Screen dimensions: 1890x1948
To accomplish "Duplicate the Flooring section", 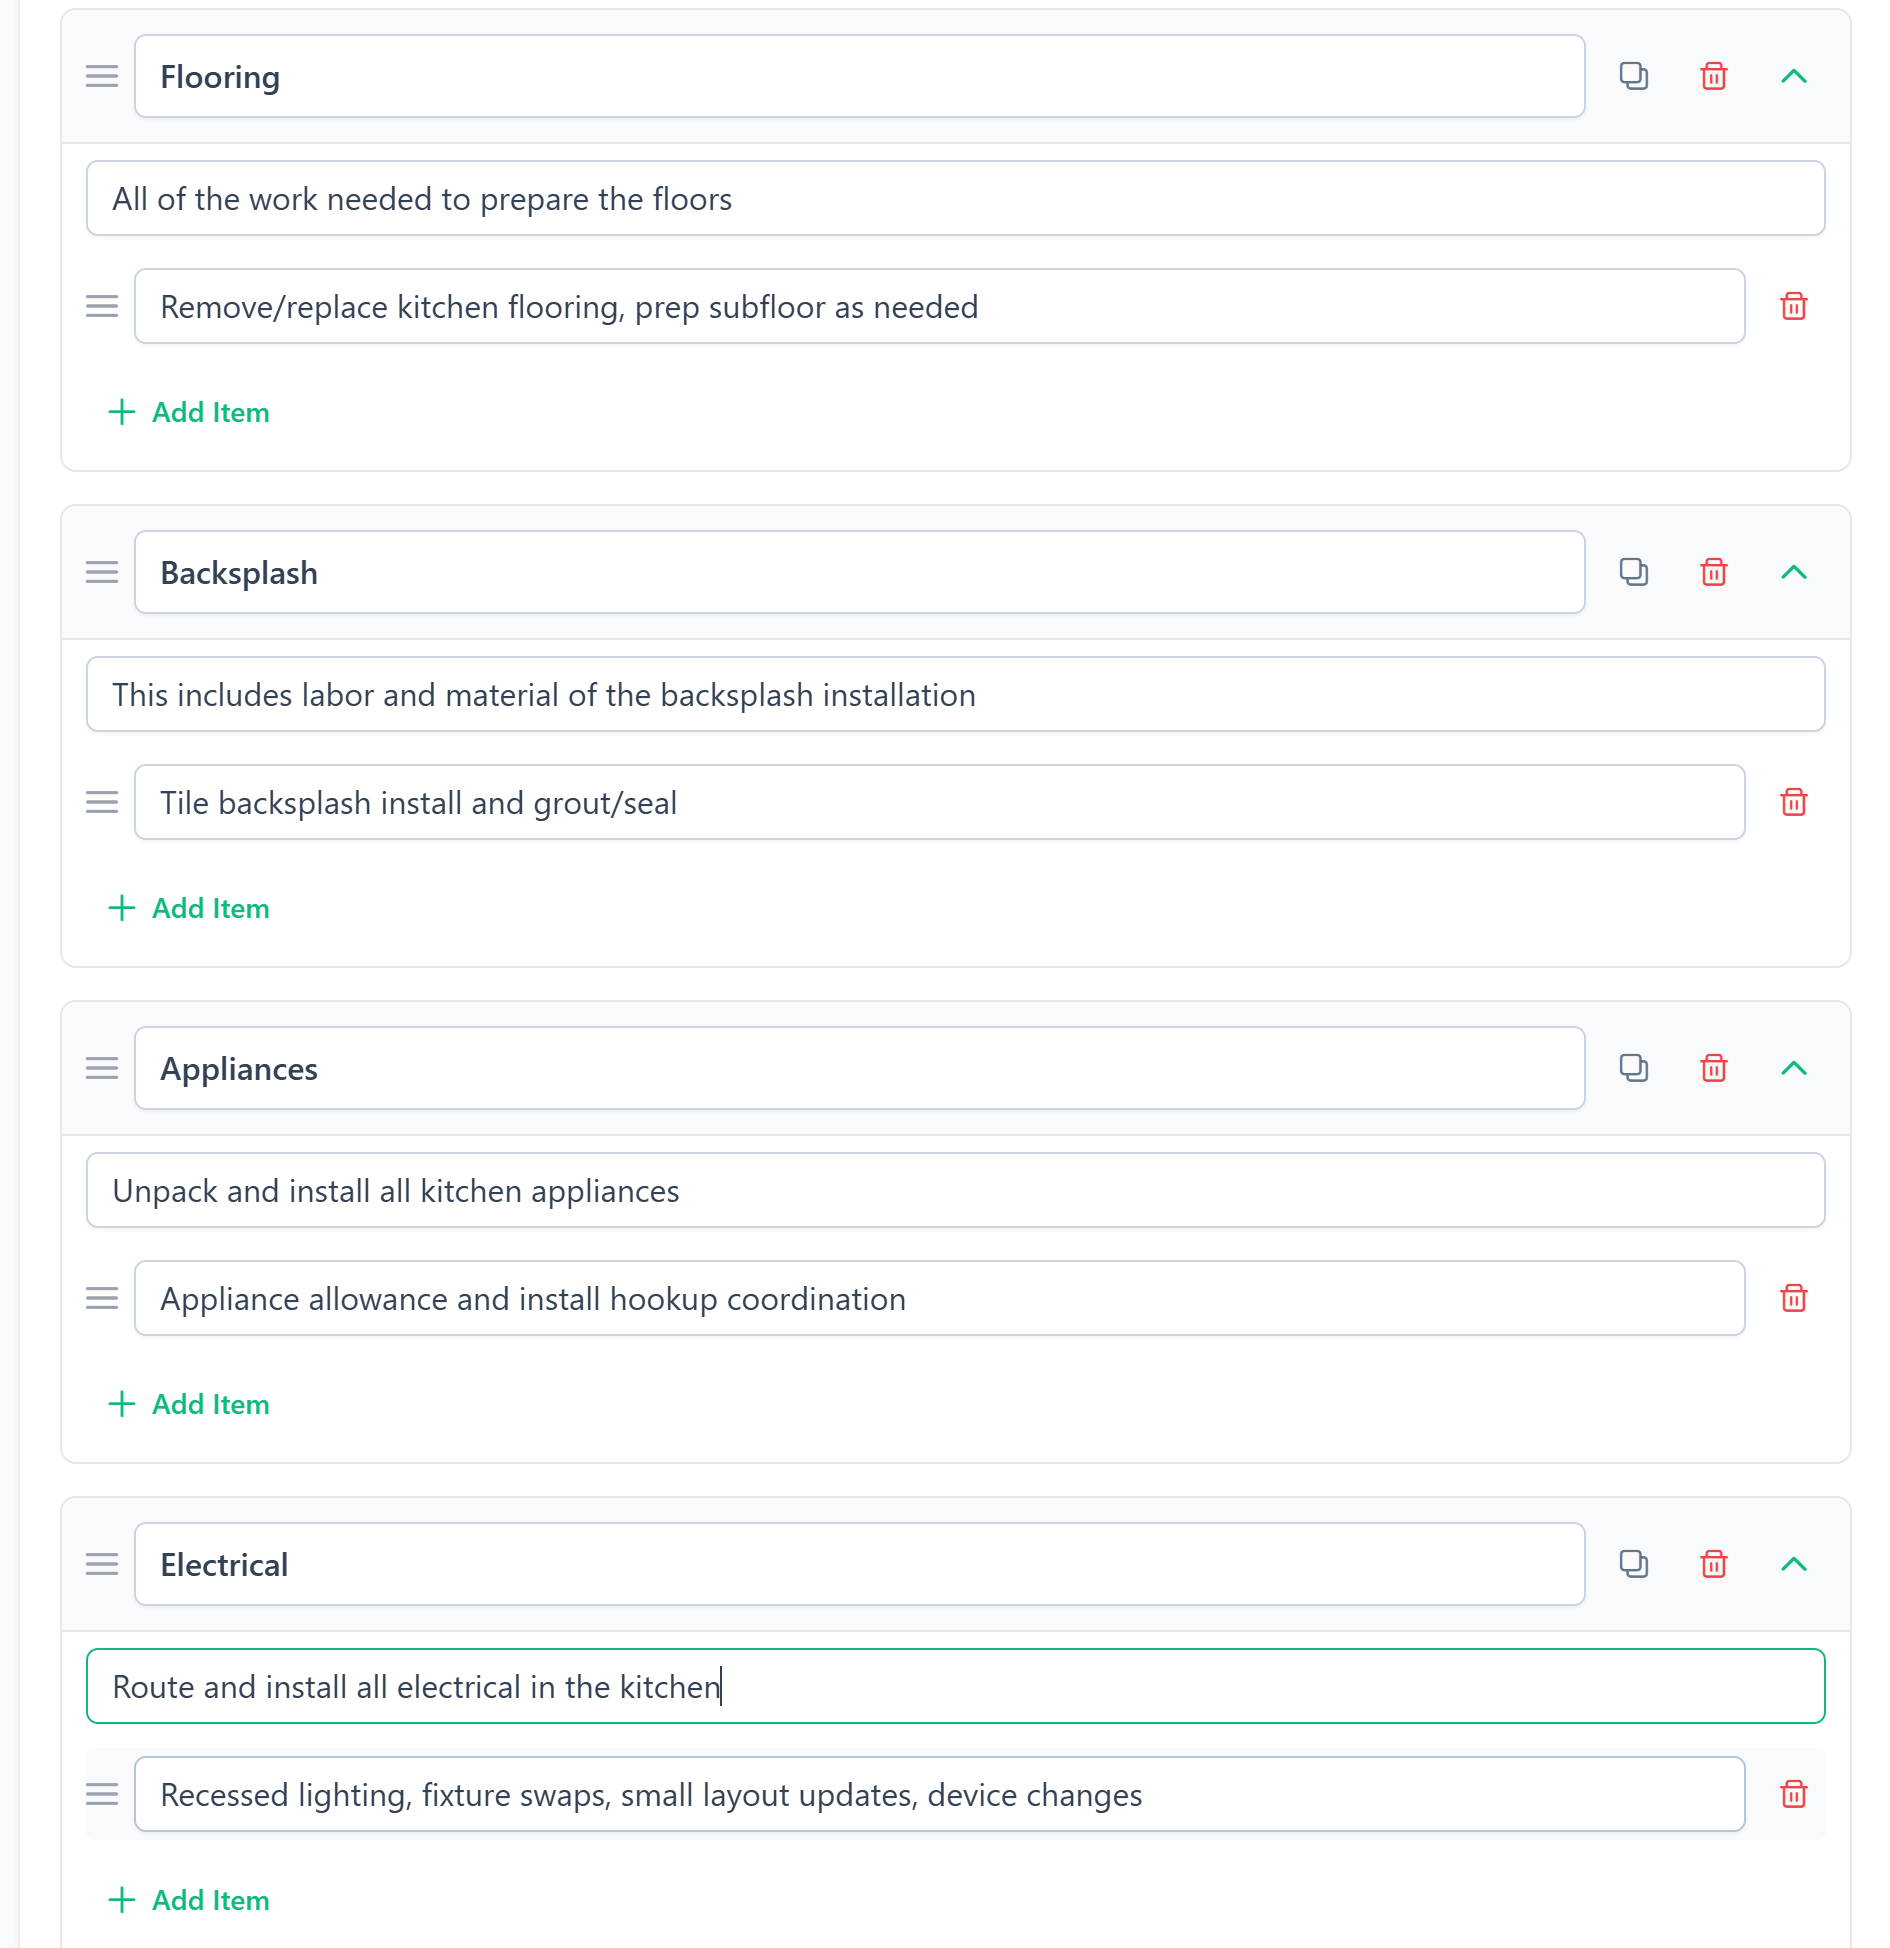I will pos(1633,76).
